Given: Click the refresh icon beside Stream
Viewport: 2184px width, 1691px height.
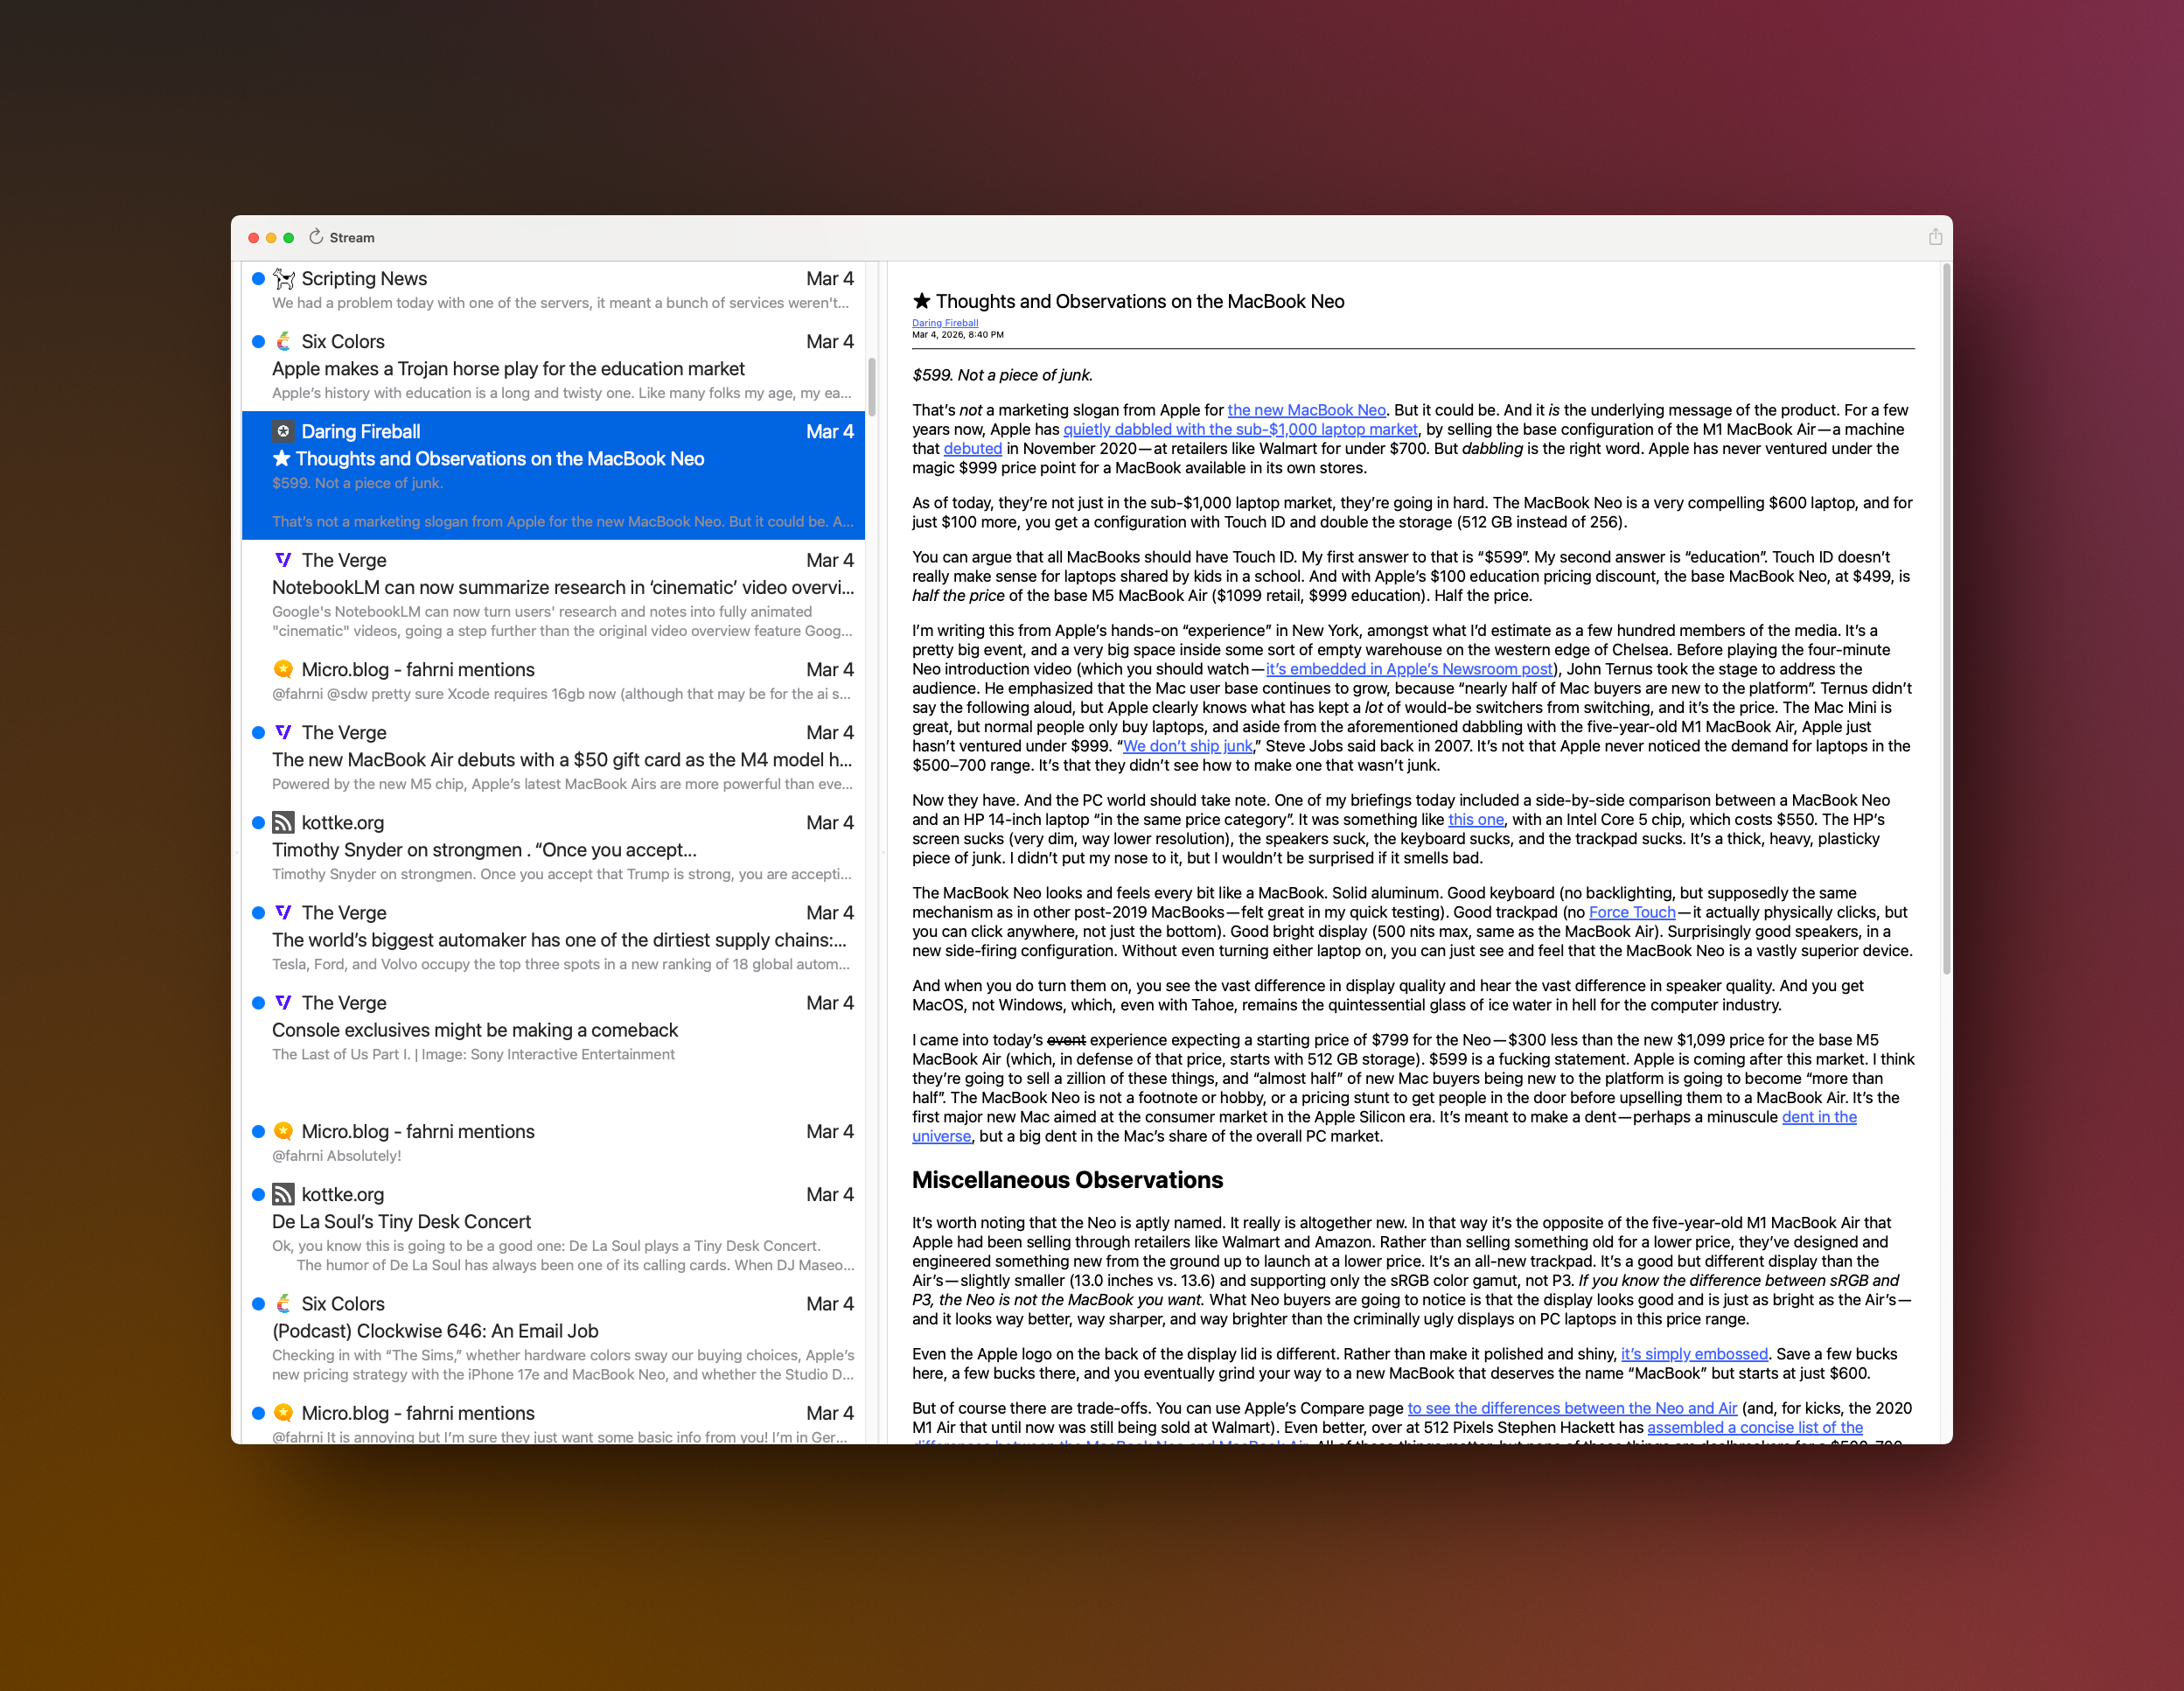Looking at the screenshot, I should [316, 237].
